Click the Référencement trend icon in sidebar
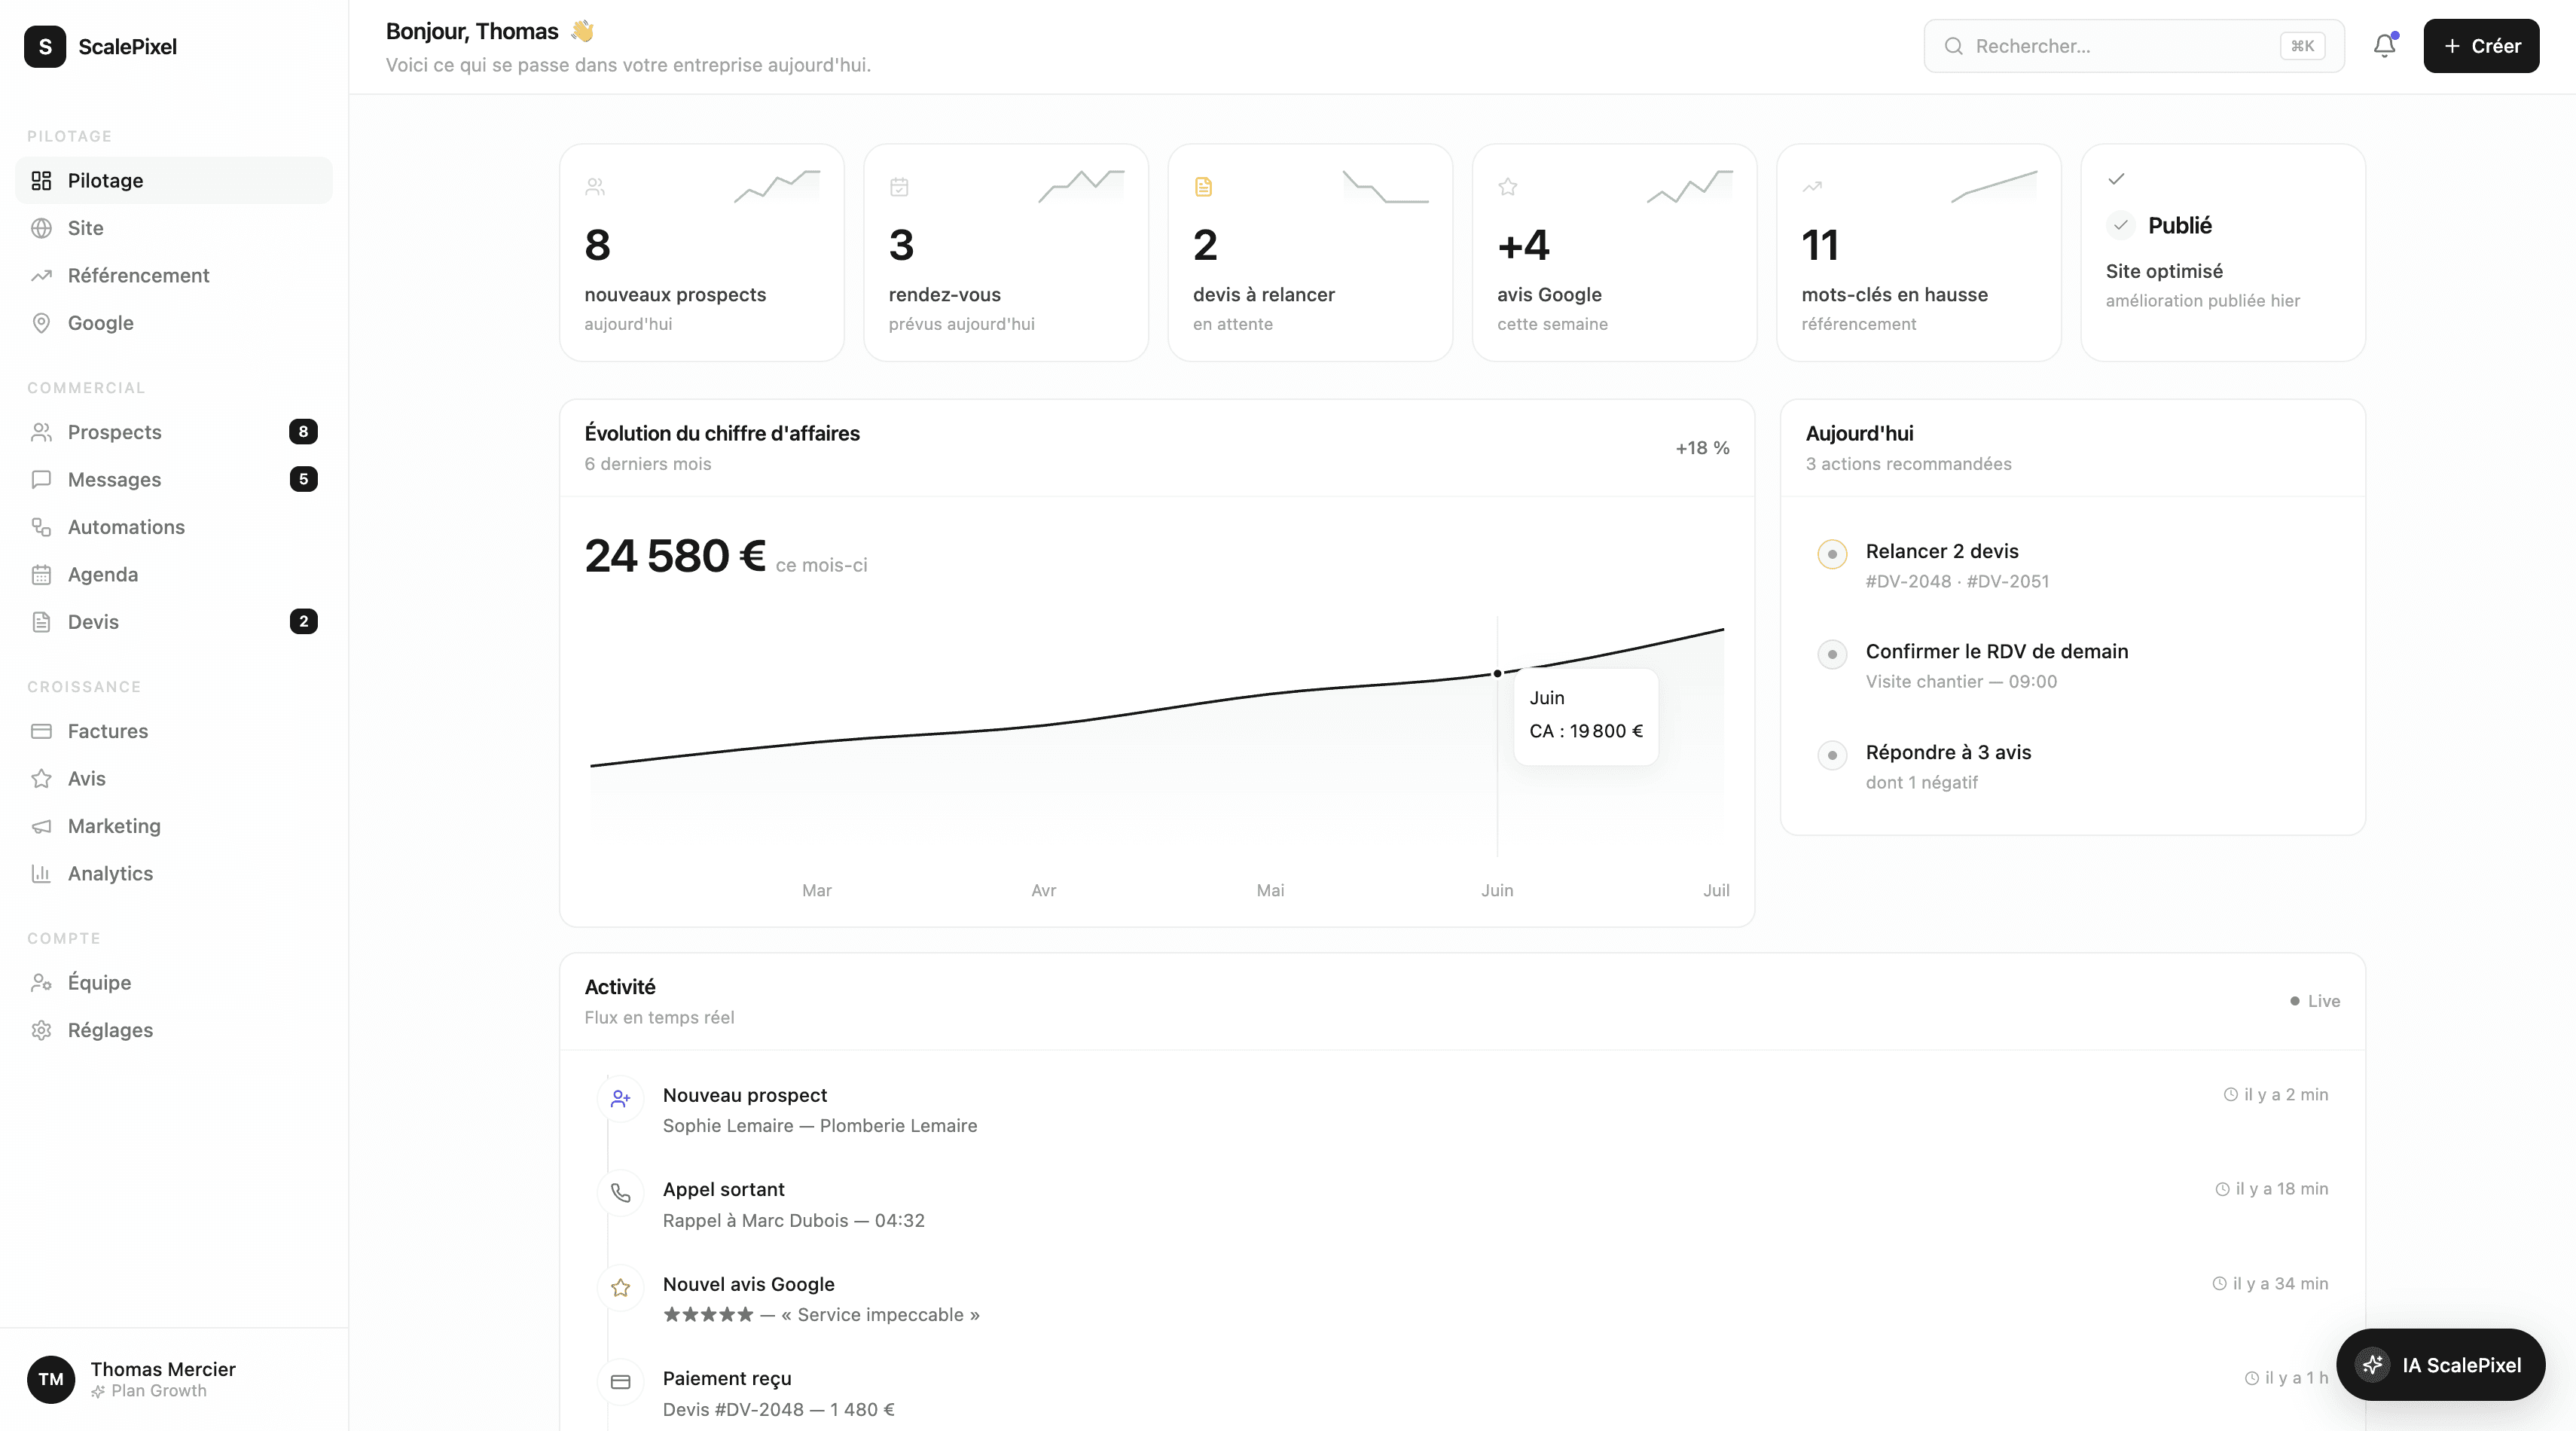The width and height of the screenshot is (2576, 1431). click(41, 275)
